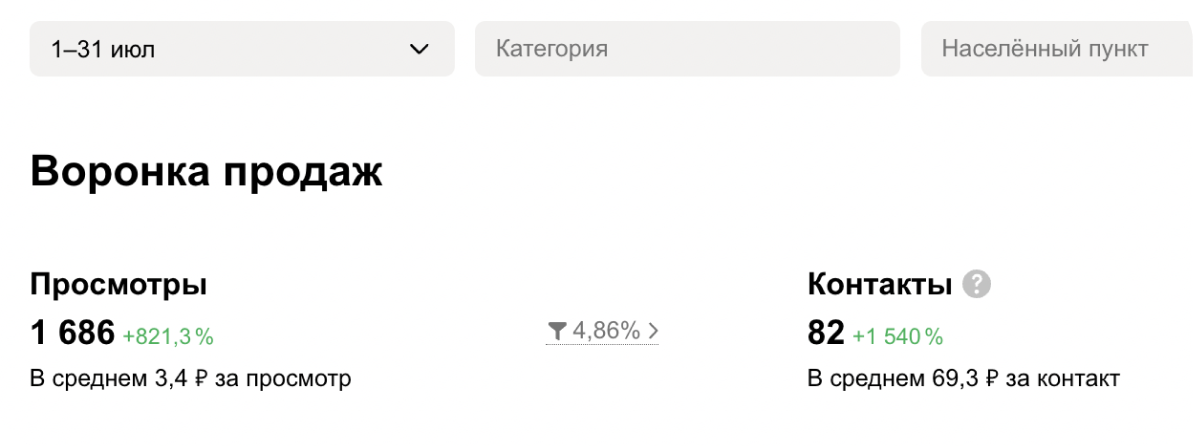1193x446 pixels.
Task: Click the В среднем 69,3 ₽ за контакт text
Action: (x=963, y=379)
